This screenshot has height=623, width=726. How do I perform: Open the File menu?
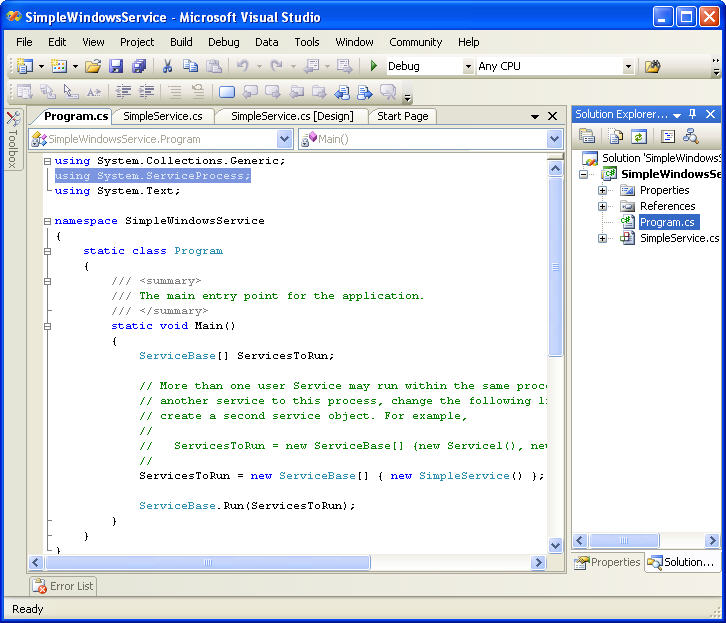click(x=24, y=42)
